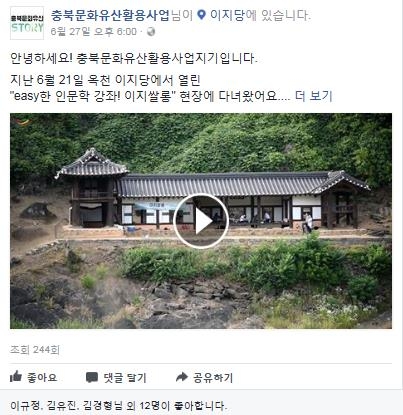
Task: Open the 충북문화유산 STORY profile picture
Action: pyautogui.click(x=27, y=23)
